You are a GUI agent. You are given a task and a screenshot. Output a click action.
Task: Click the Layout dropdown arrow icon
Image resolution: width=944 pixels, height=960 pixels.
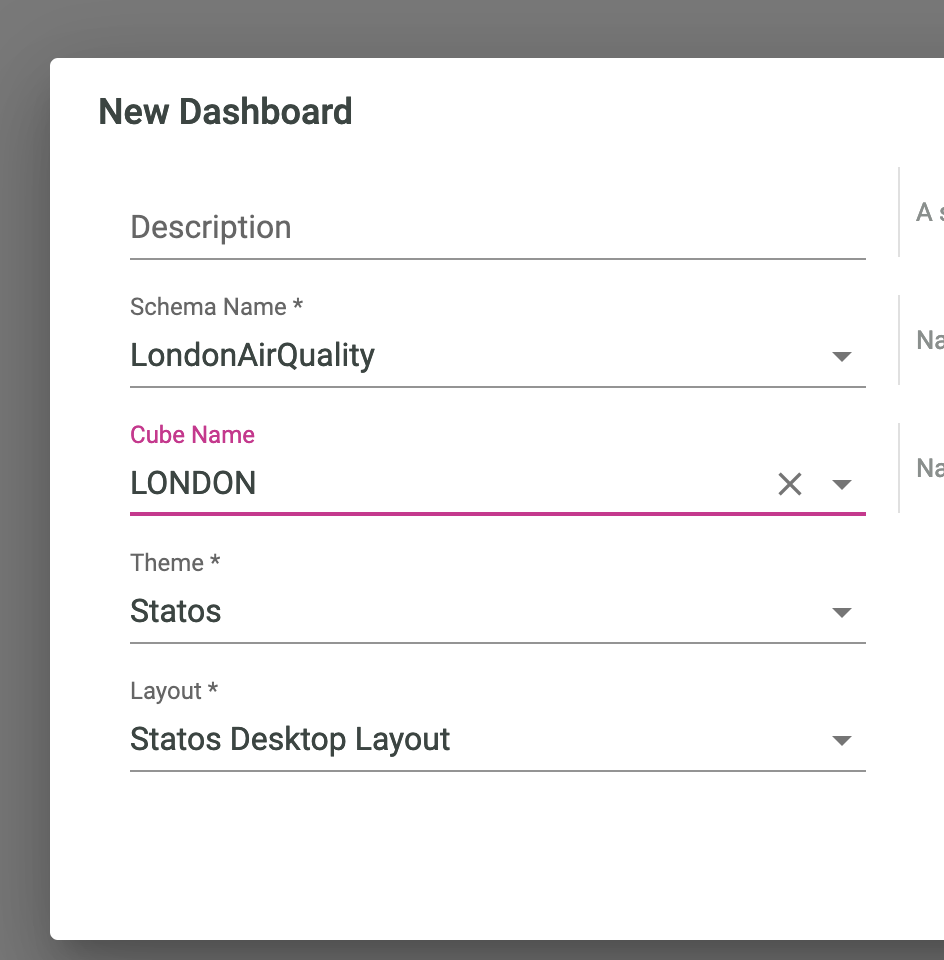click(x=843, y=740)
